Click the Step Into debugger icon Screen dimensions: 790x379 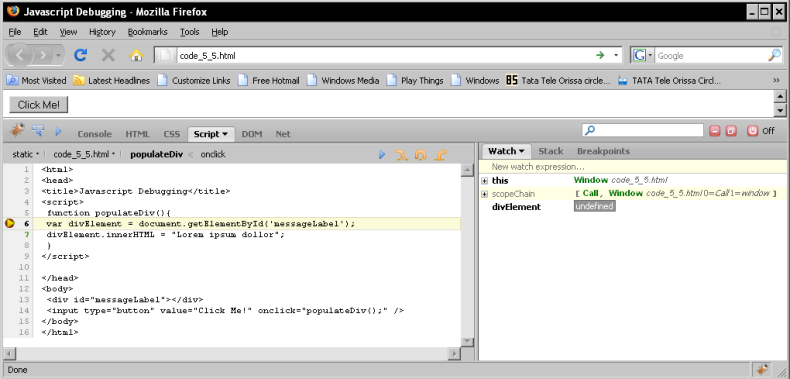click(402, 155)
